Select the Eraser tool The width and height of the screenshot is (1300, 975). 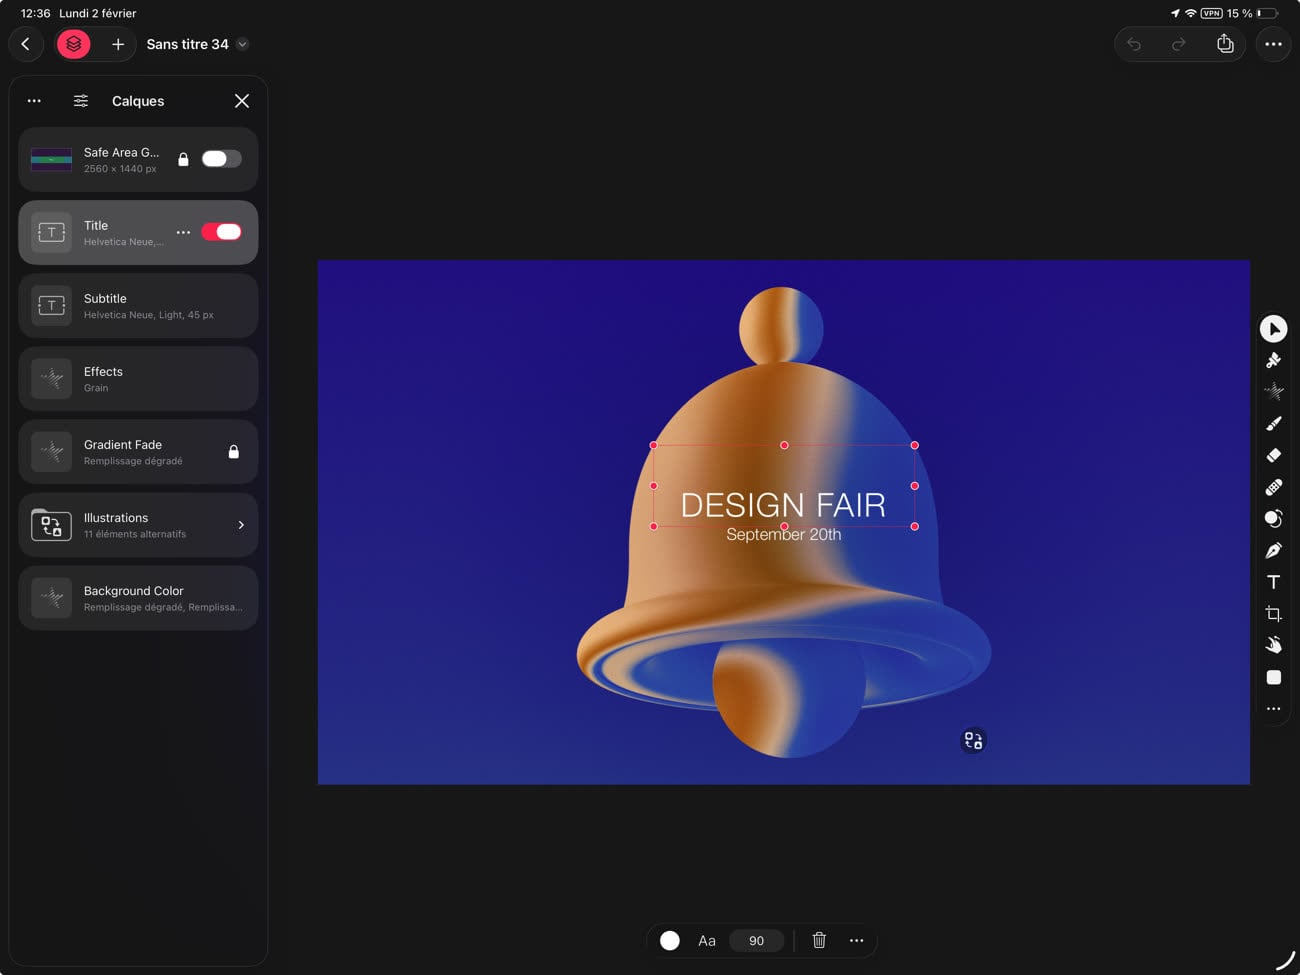[1273, 455]
